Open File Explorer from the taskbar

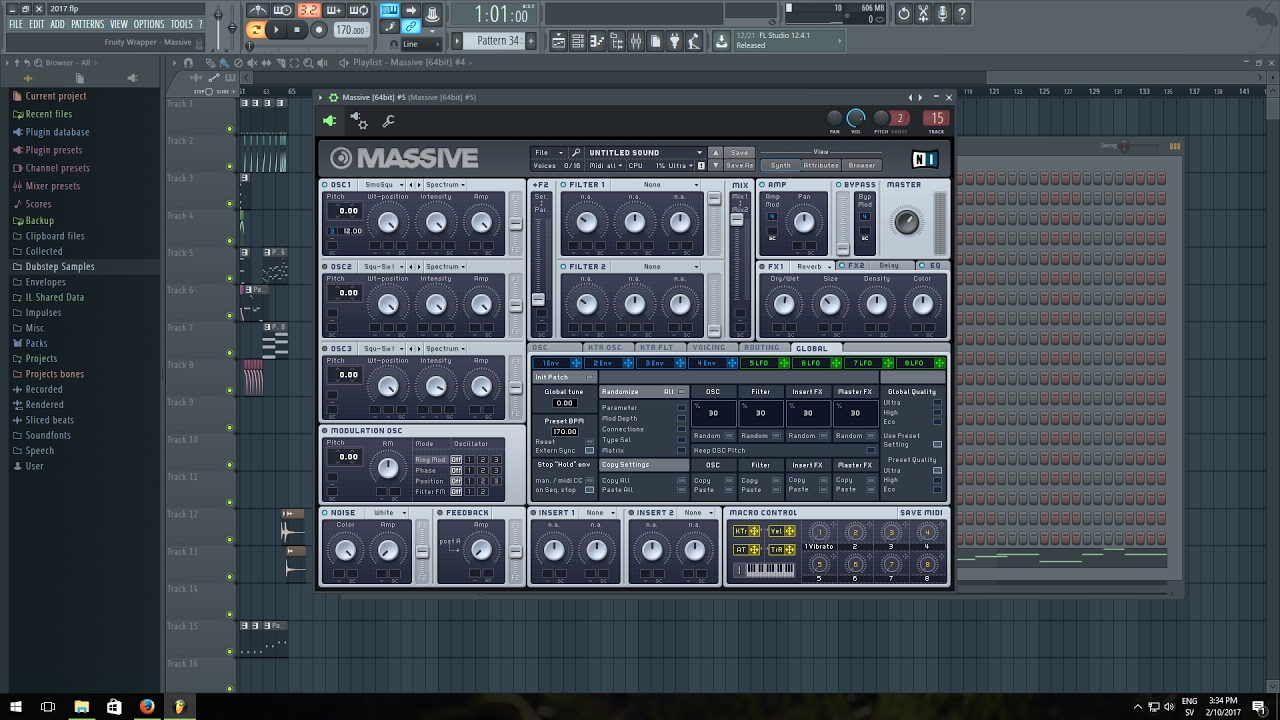click(x=81, y=706)
